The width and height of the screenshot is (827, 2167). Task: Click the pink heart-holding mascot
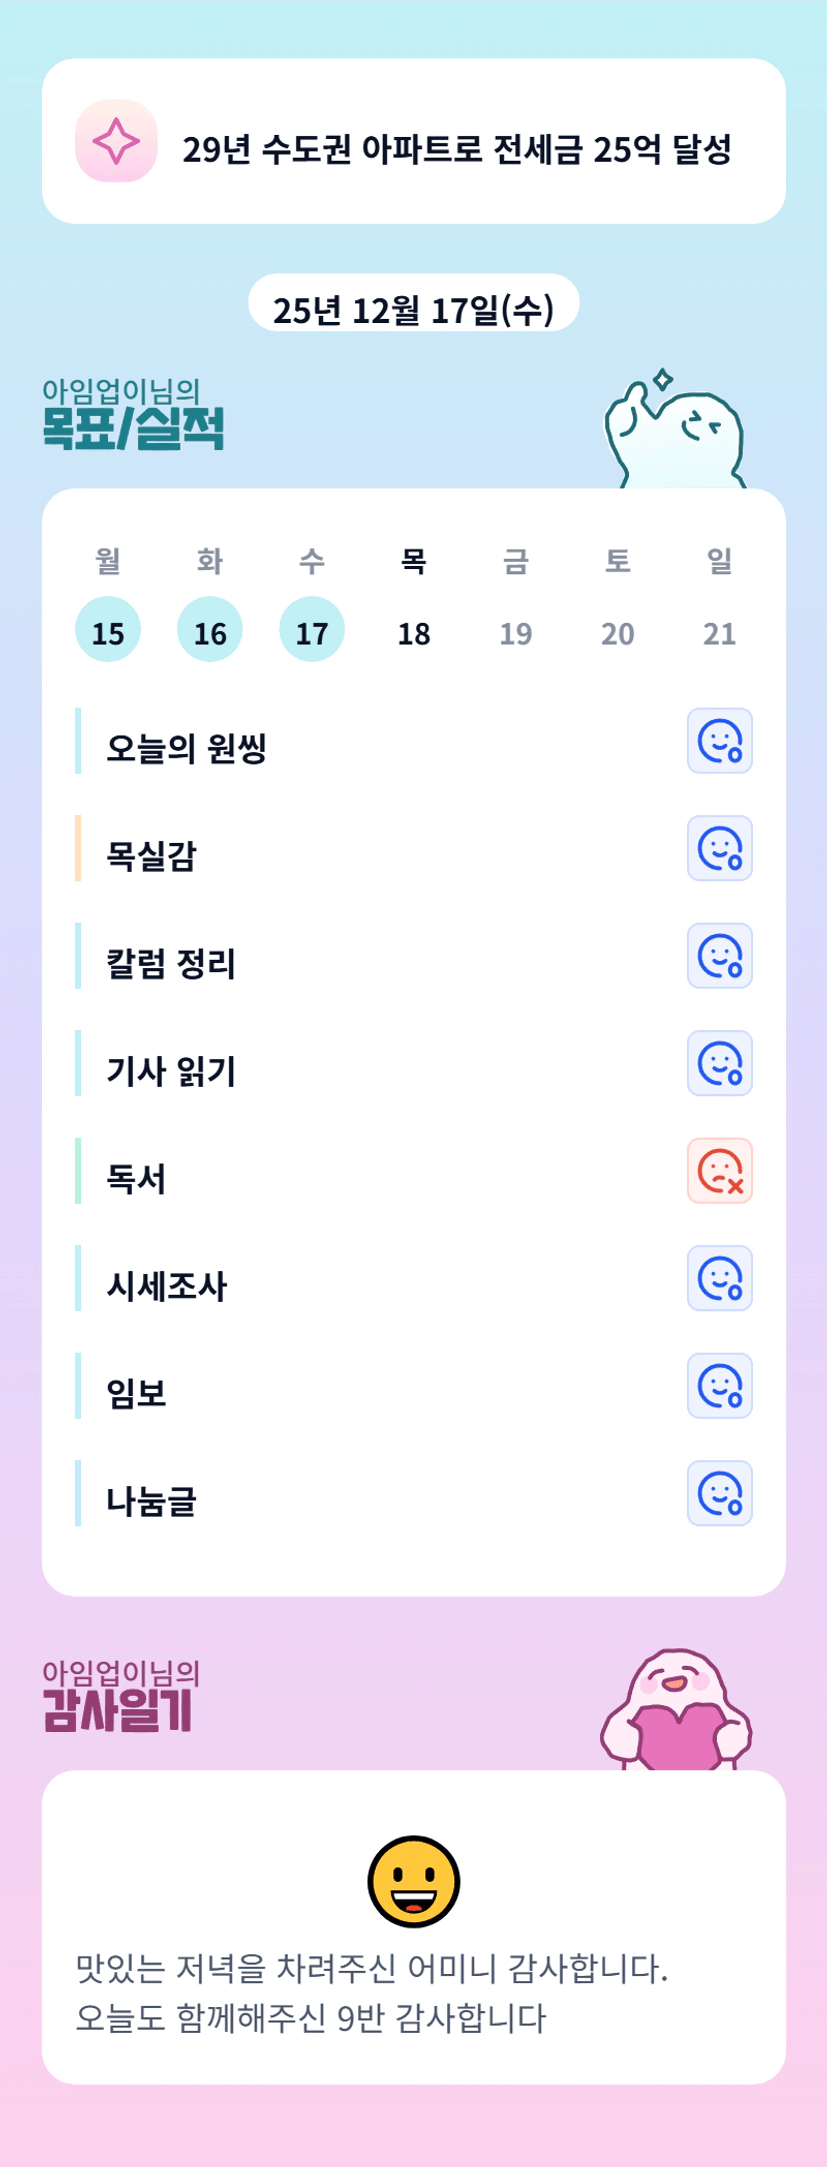coord(676,1711)
